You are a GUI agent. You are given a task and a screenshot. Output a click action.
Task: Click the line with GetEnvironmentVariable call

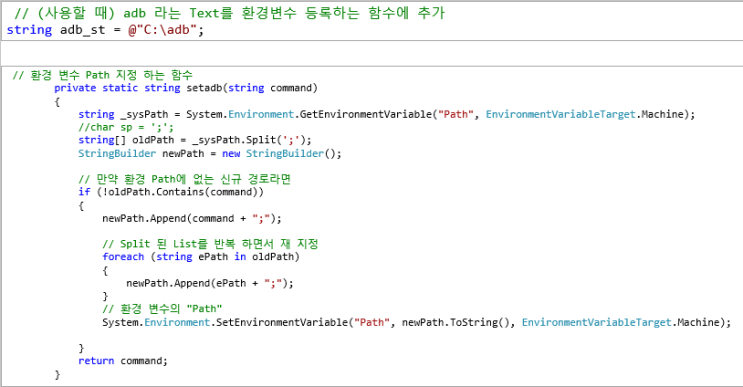387,115
